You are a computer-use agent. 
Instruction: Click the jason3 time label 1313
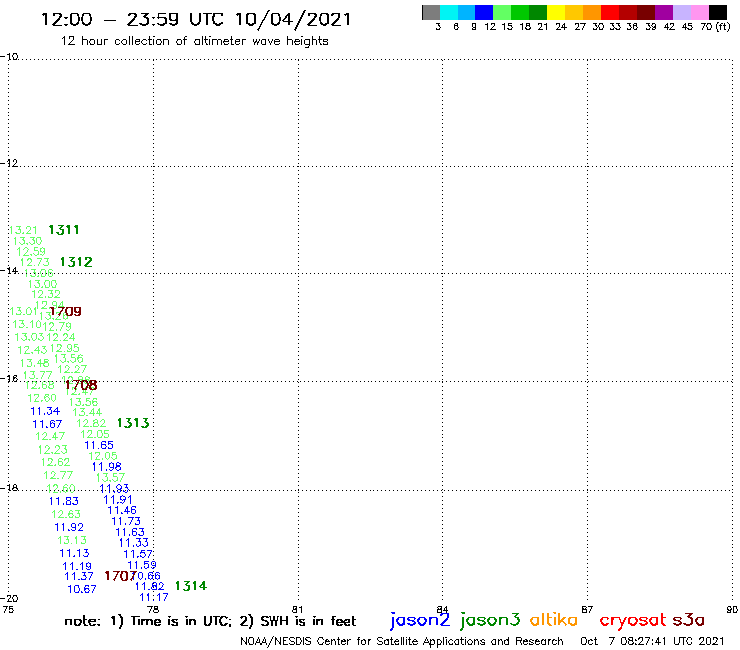pyautogui.click(x=133, y=423)
